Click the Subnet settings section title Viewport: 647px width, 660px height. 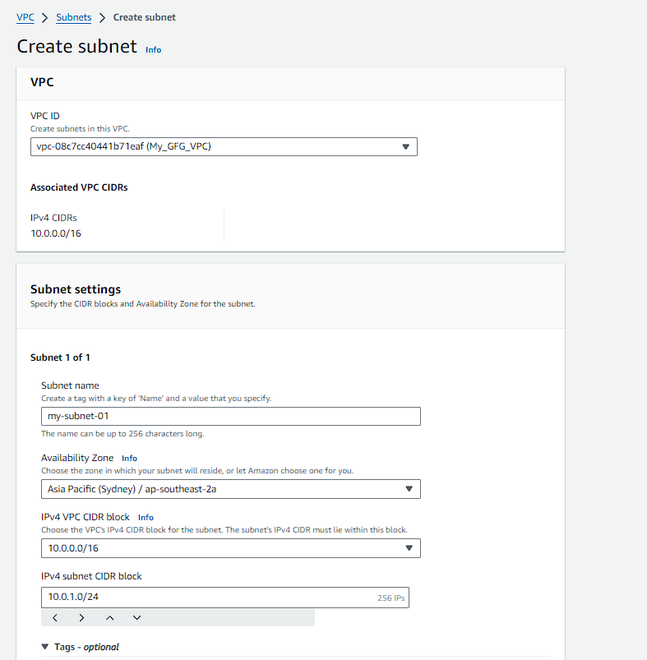[76, 290]
